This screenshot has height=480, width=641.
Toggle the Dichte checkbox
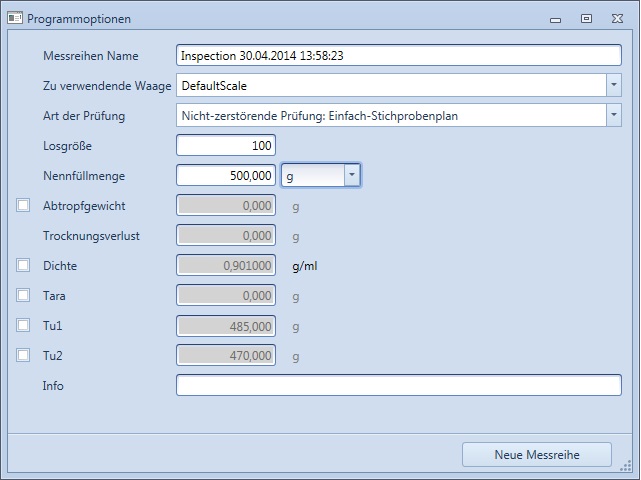coord(23,266)
